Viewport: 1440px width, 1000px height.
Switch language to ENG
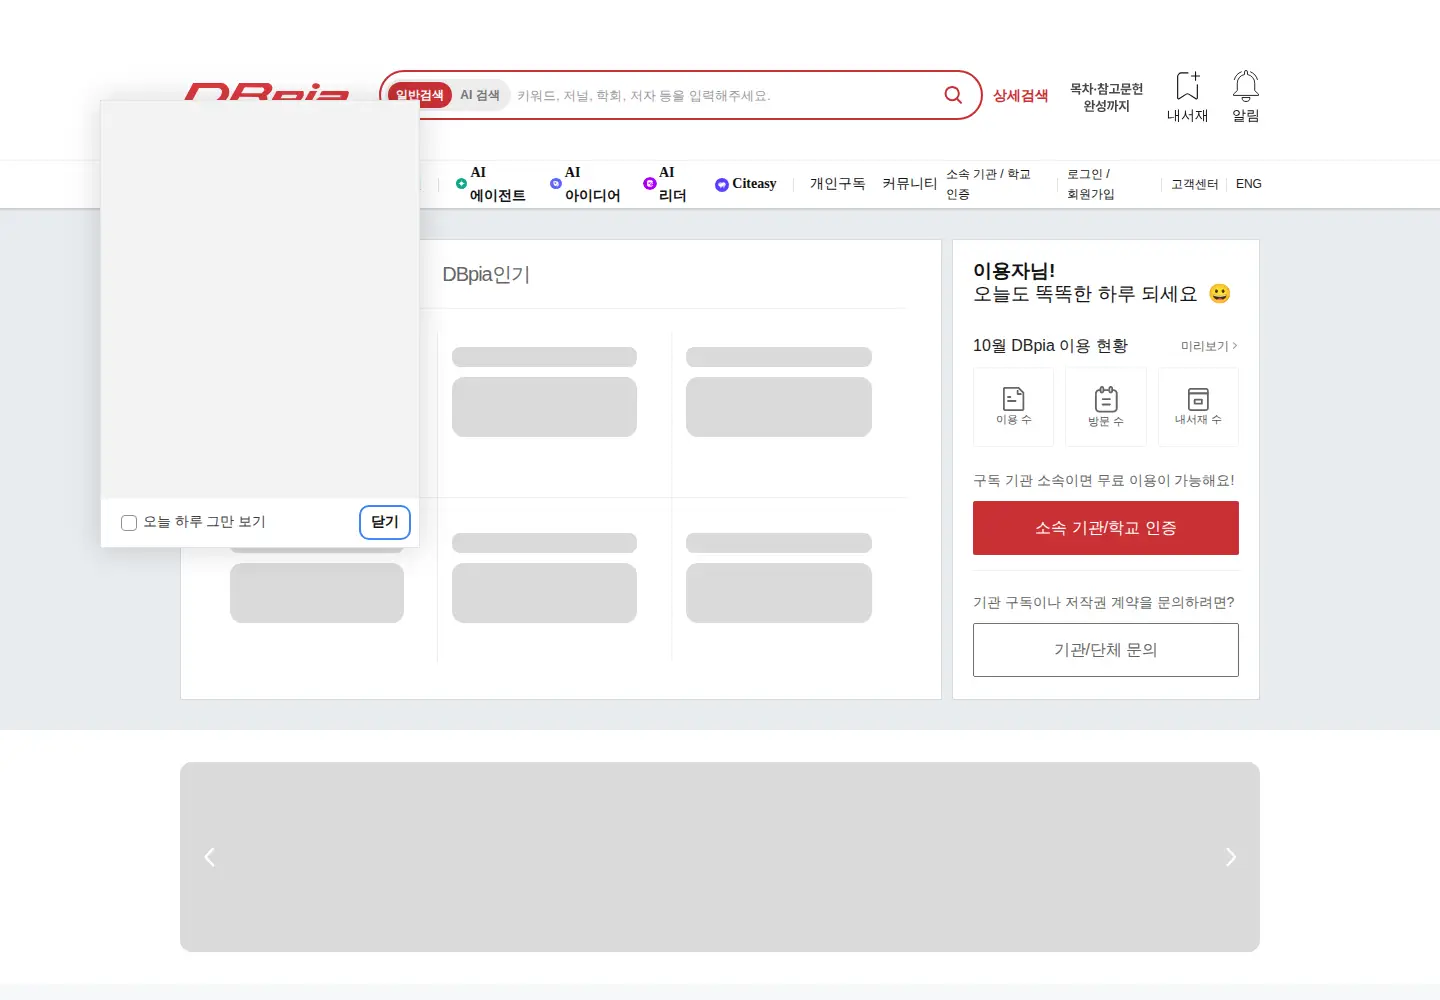1248,184
